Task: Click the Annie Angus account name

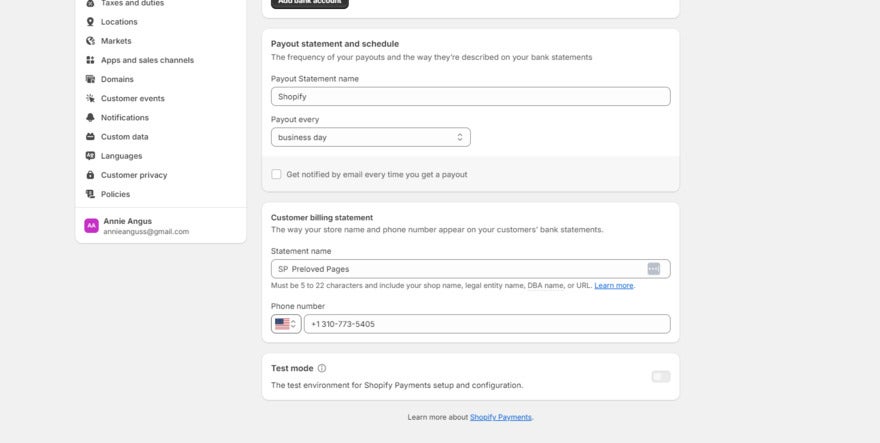Action: point(127,221)
